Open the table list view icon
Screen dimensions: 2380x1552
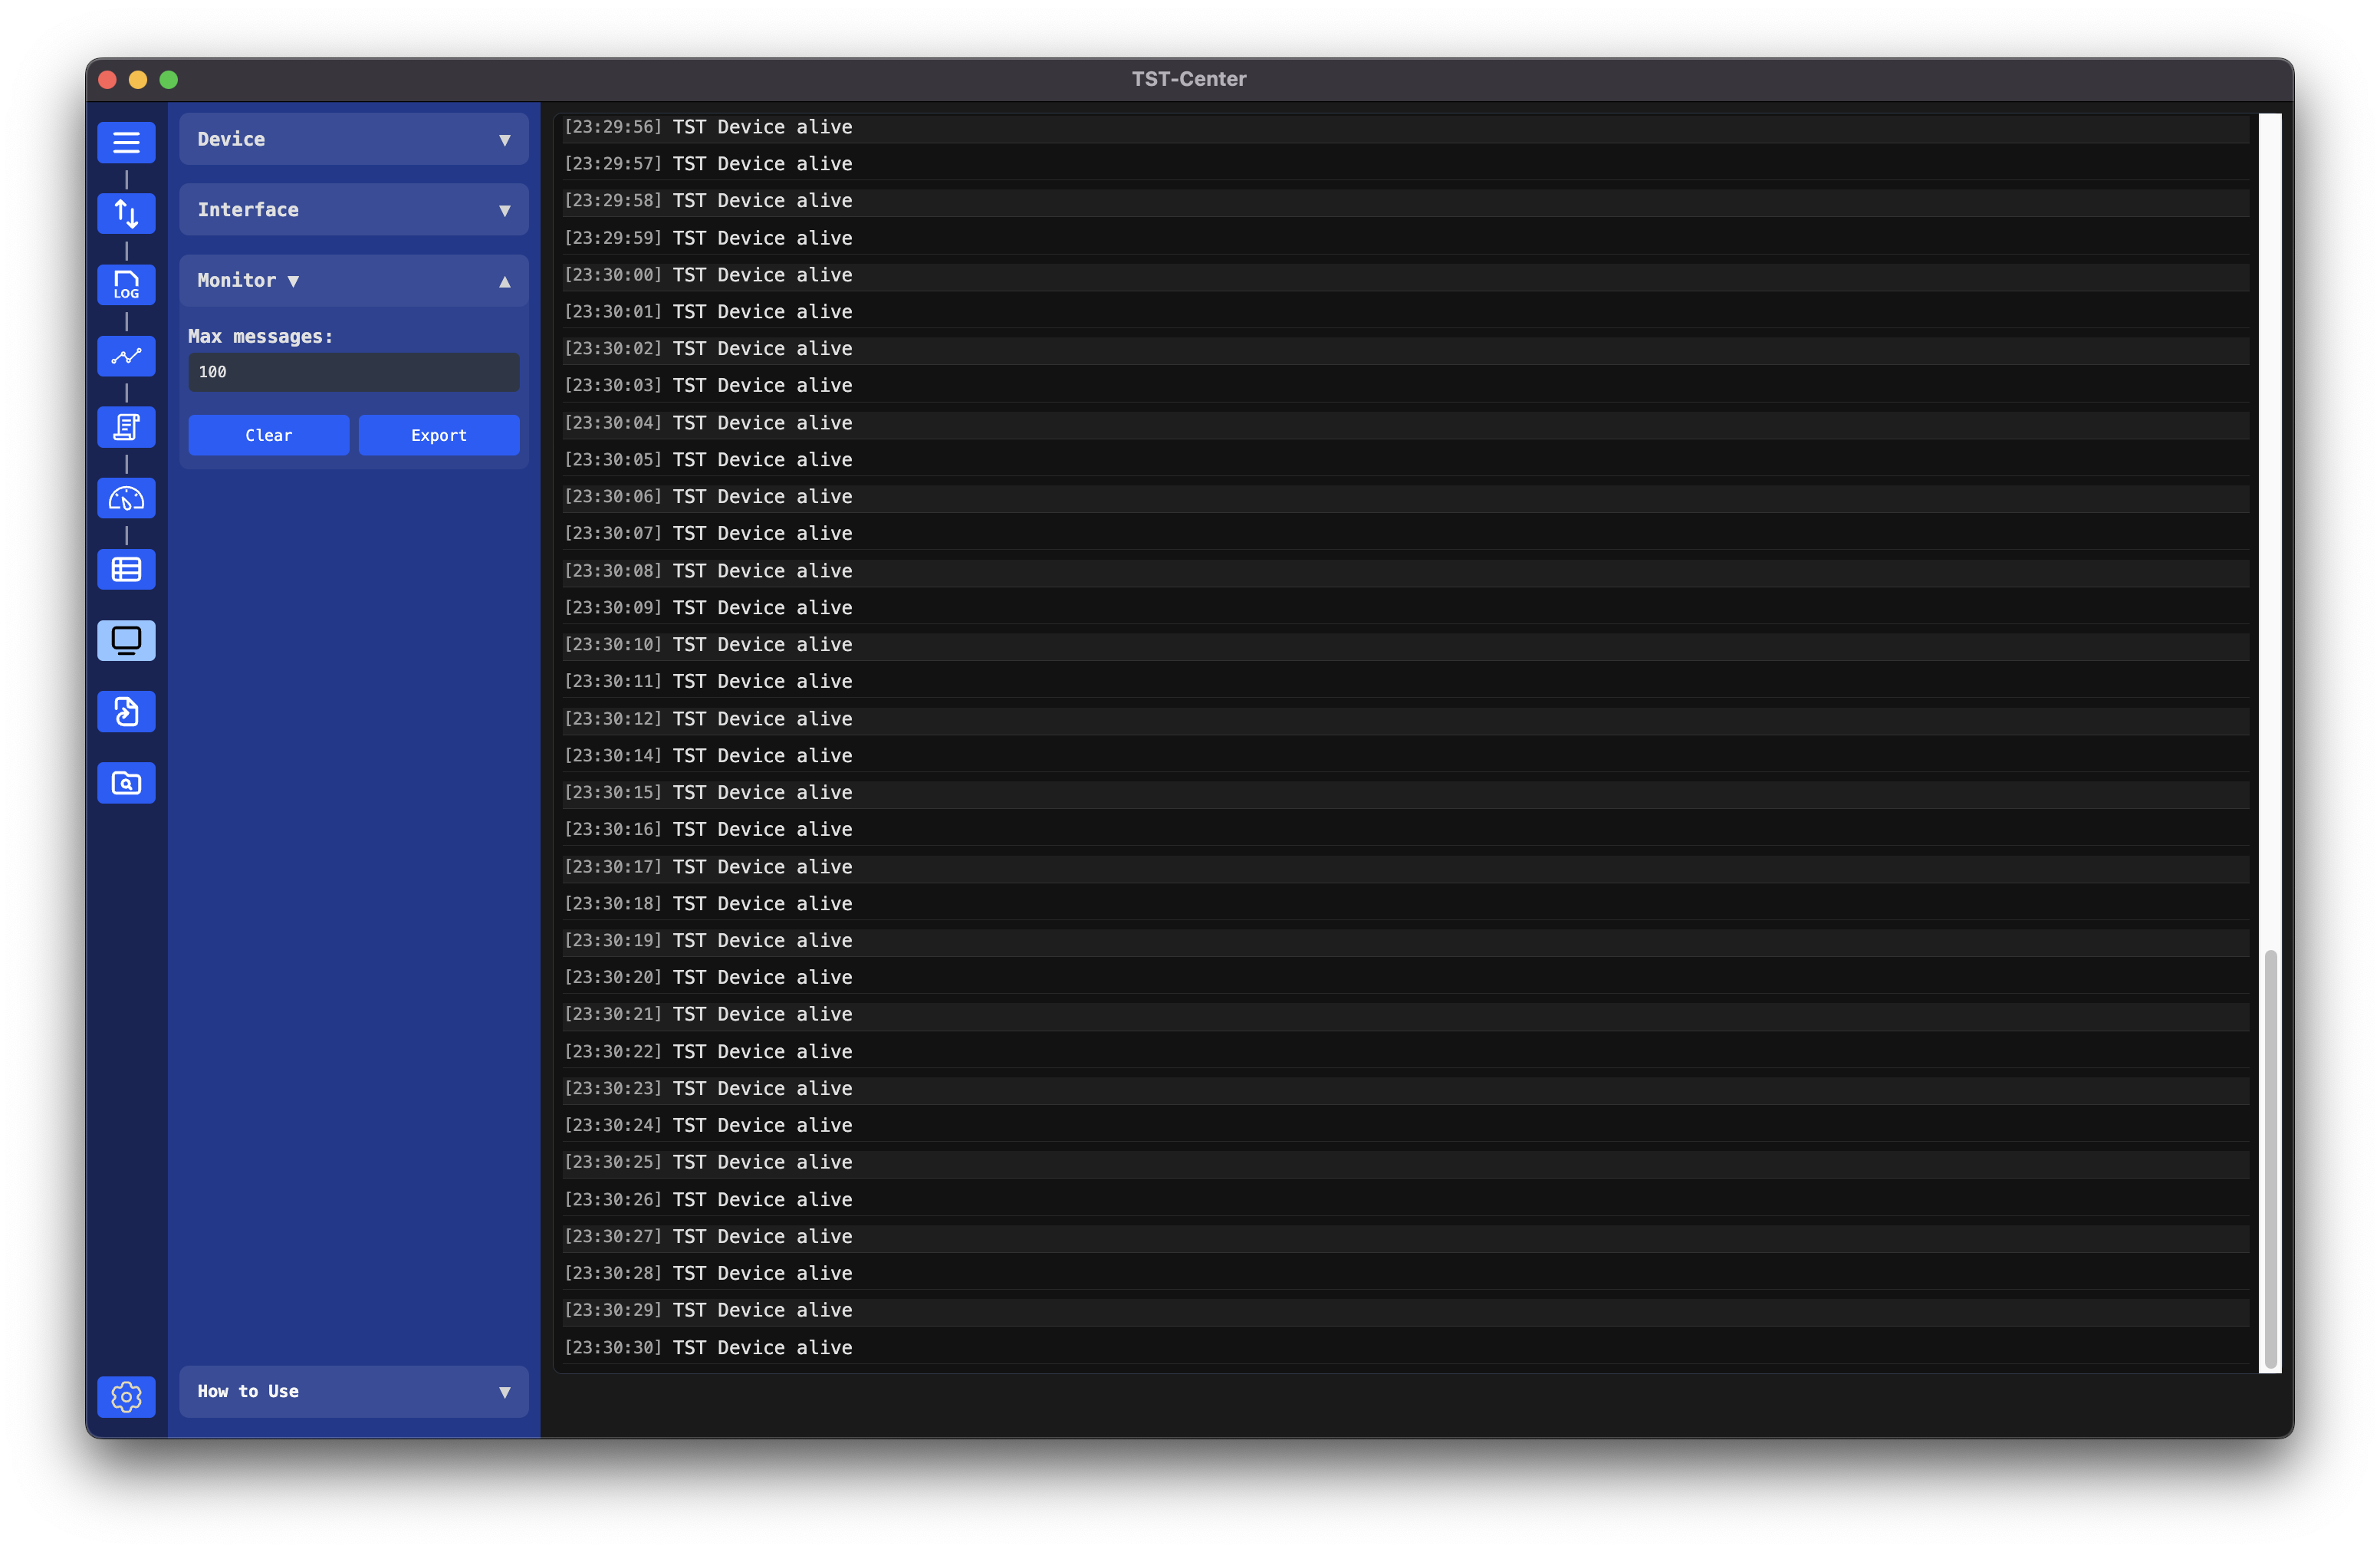(x=126, y=569)
